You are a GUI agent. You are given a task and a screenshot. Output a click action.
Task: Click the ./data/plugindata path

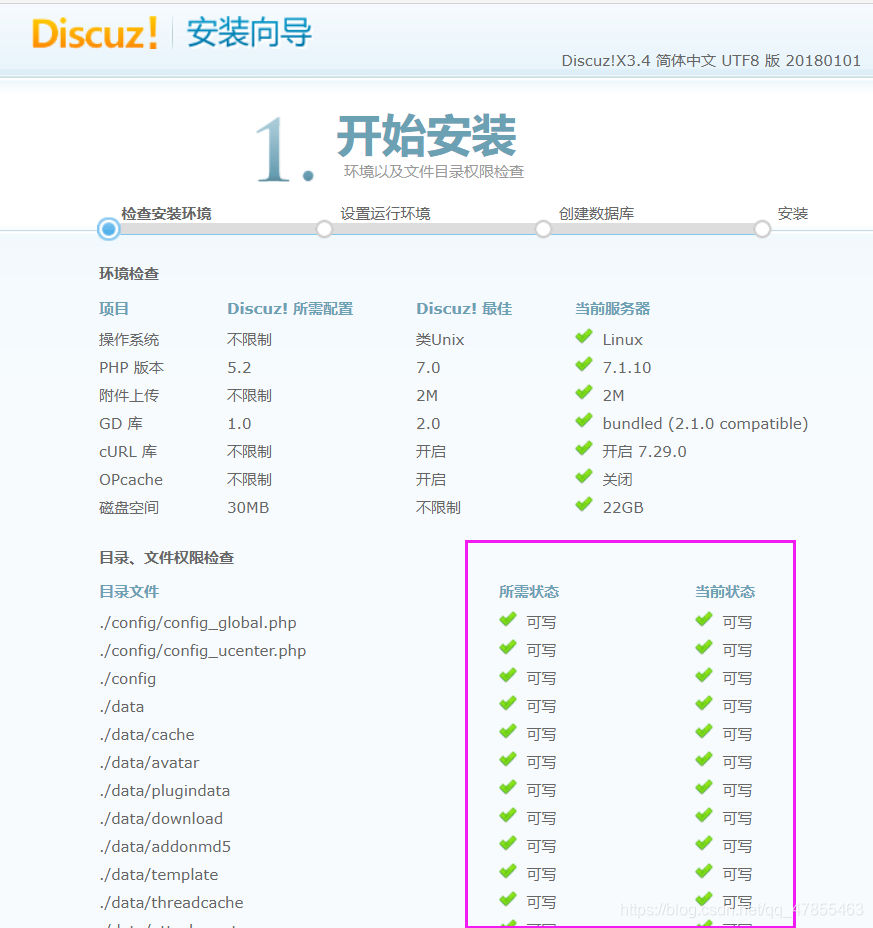[165, 791]
